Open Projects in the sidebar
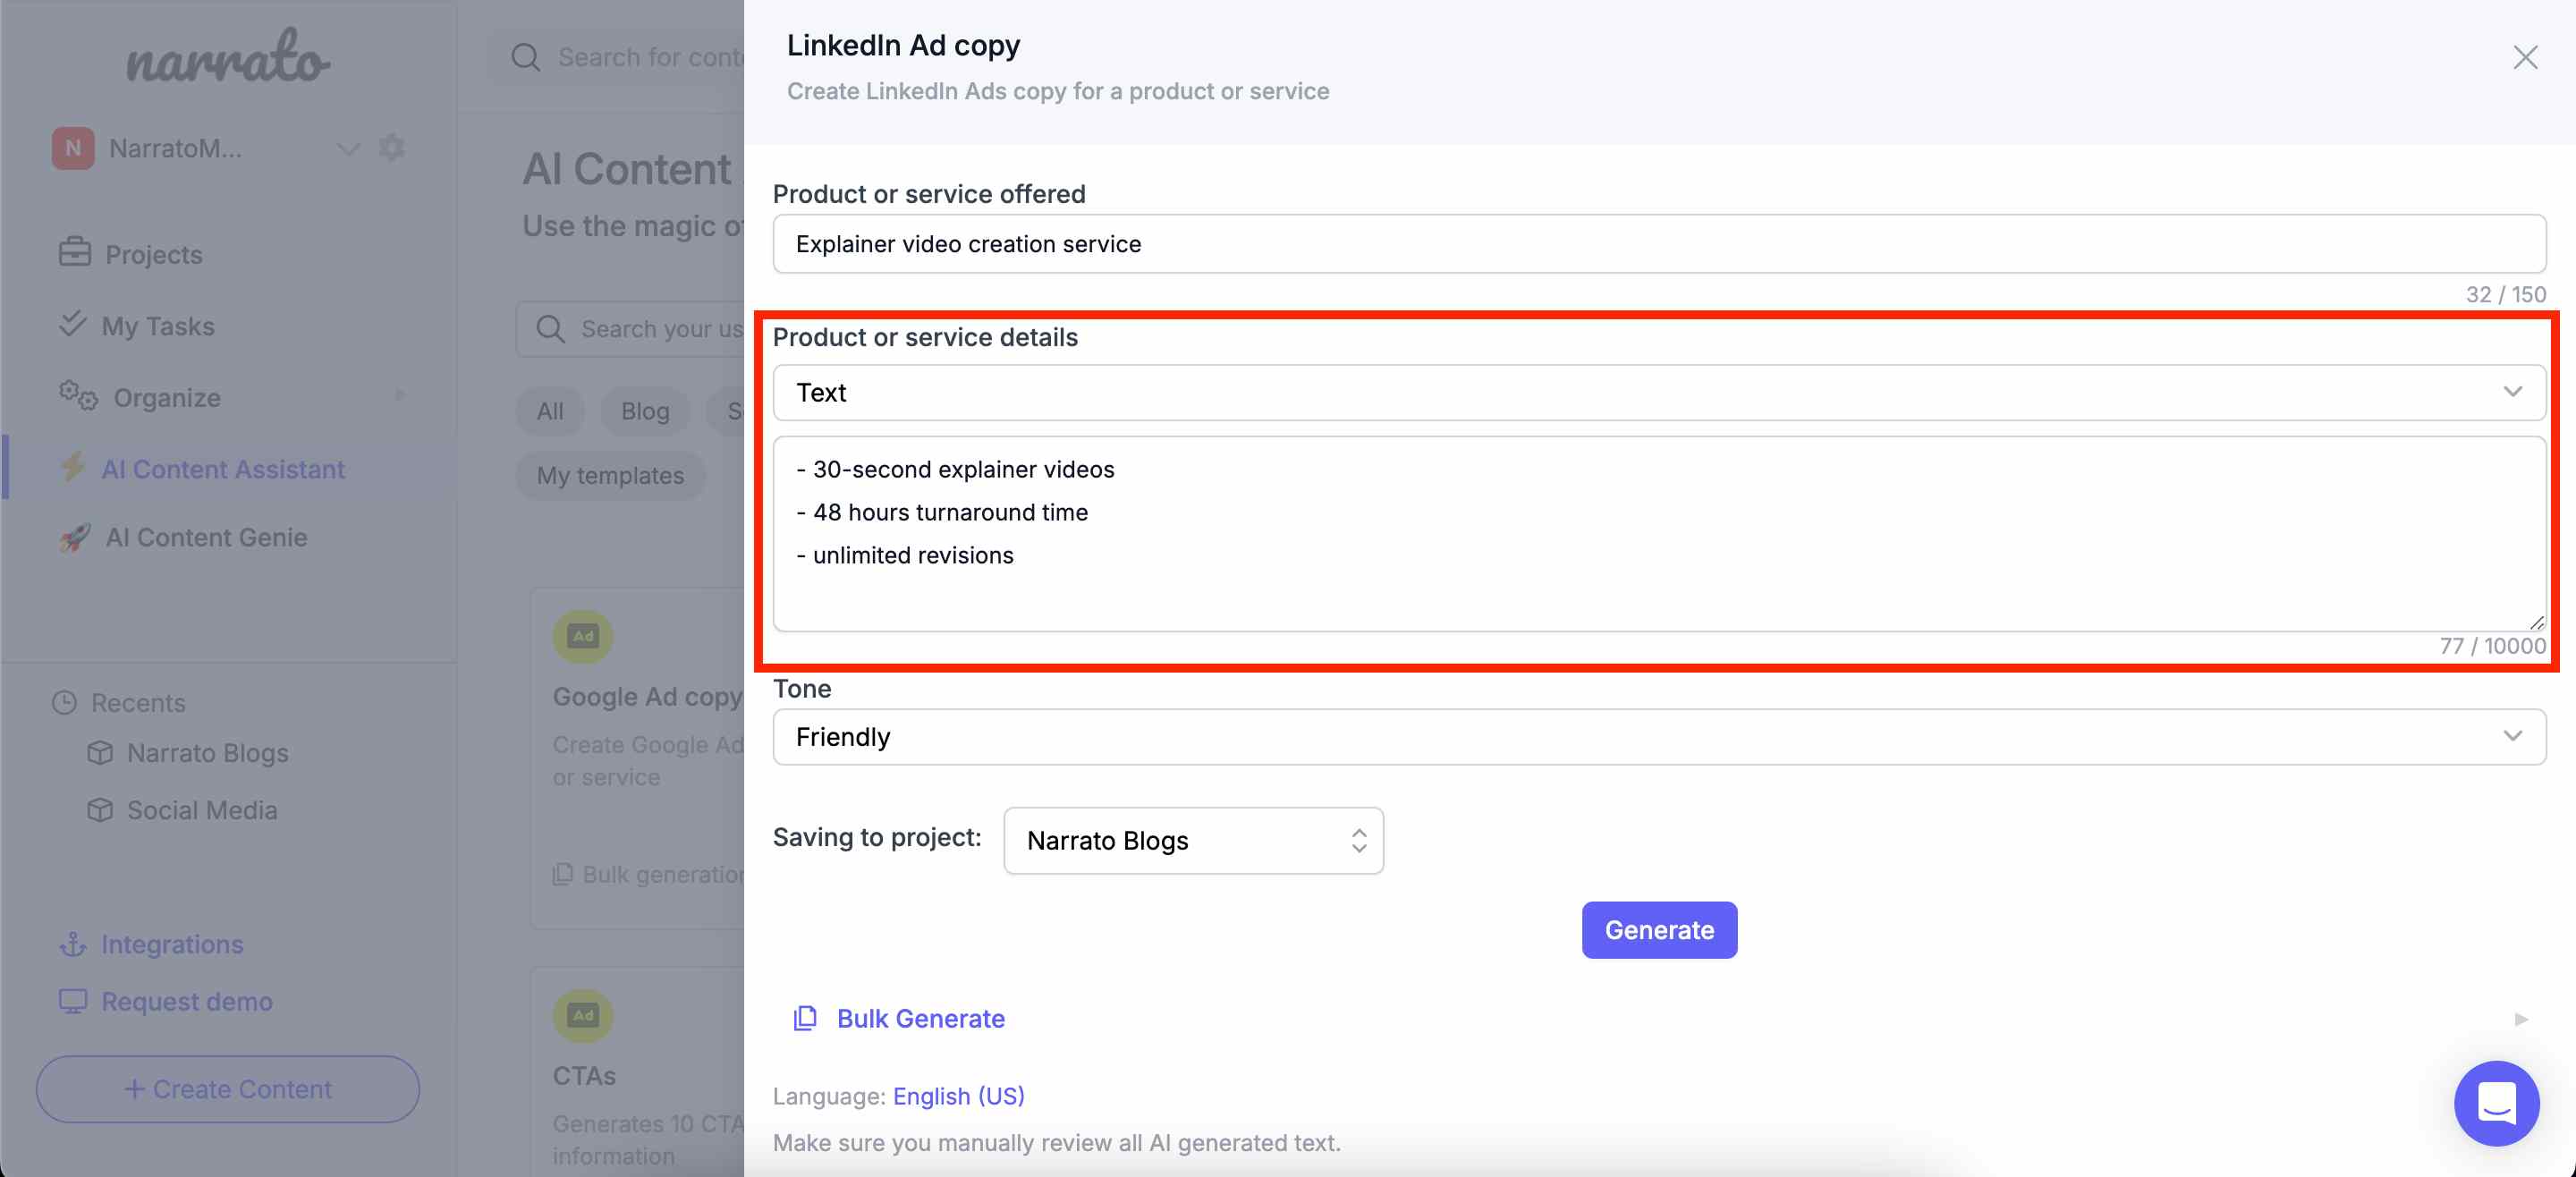Screen dimensions: 2576x1177 tap(154, 254)
